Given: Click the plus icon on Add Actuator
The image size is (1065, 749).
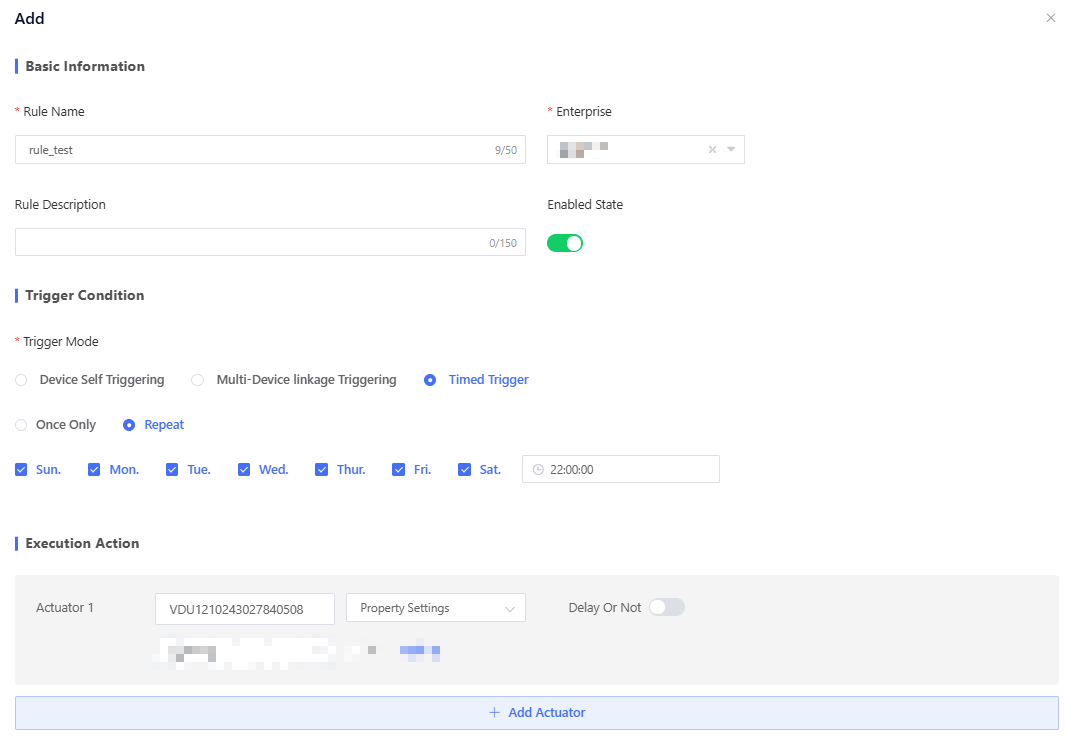Looking at the screenshot, I should (494, 713).
